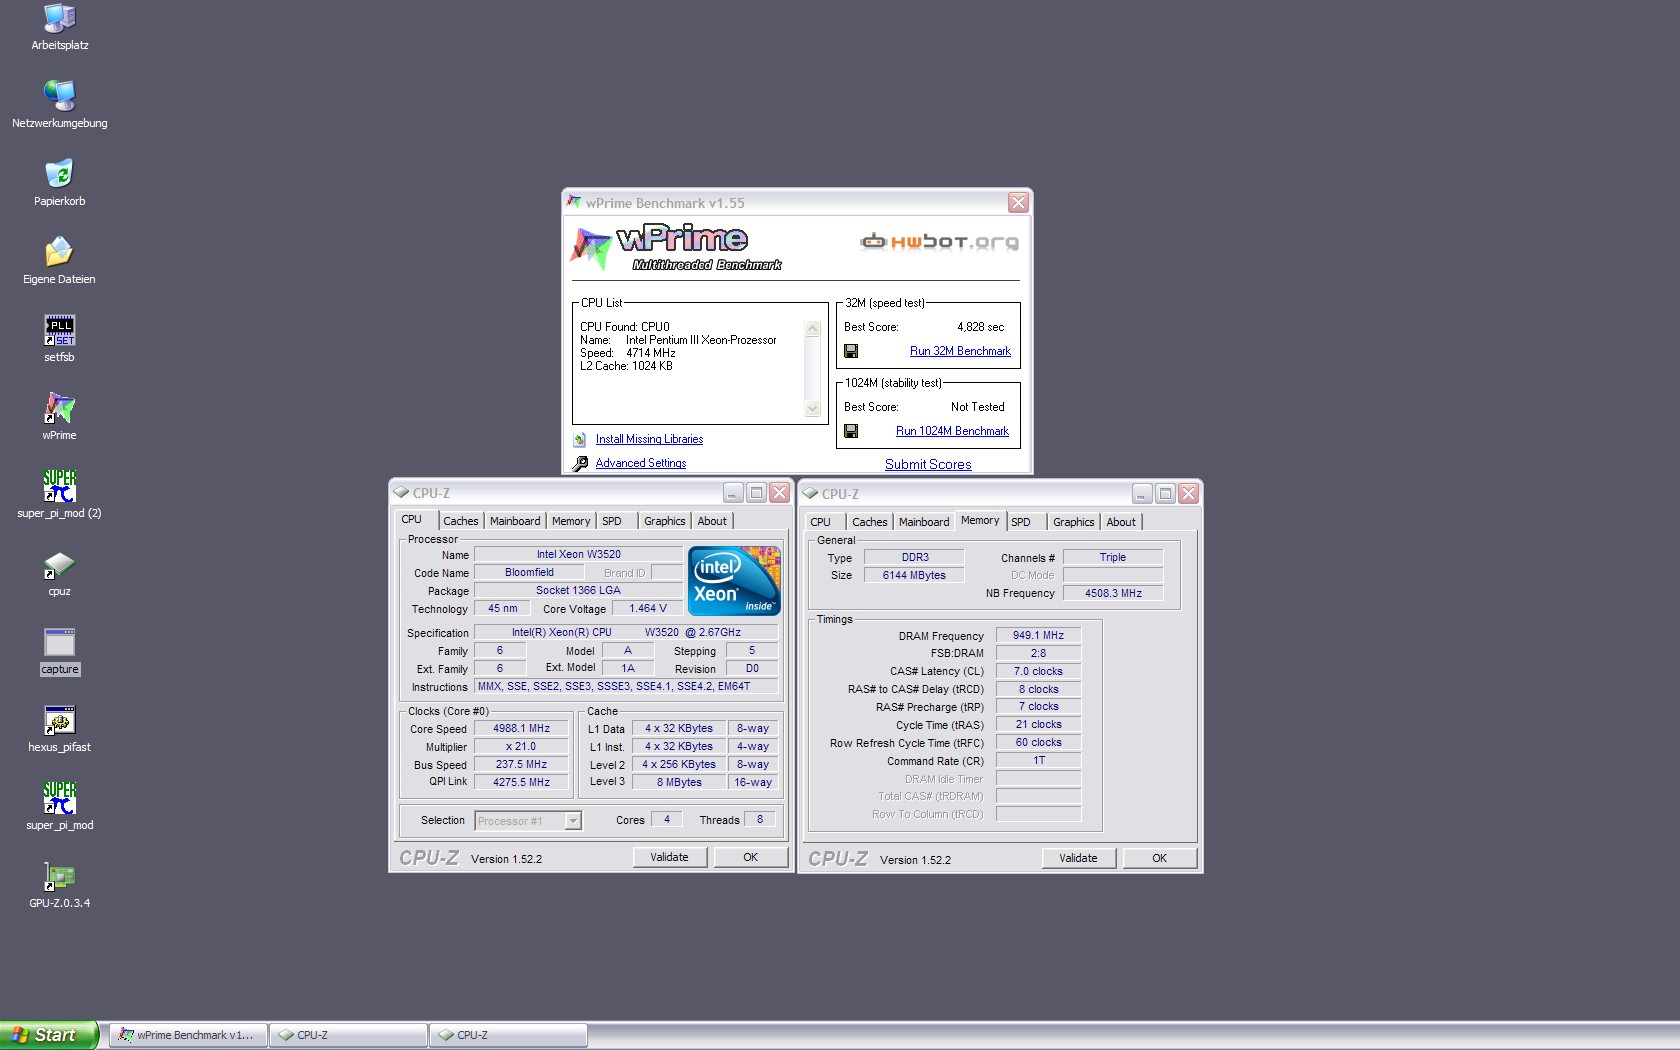Click the DRAM Frequency value 949.1 MHz
1680x1050 pixels.
pos(1038,636)
